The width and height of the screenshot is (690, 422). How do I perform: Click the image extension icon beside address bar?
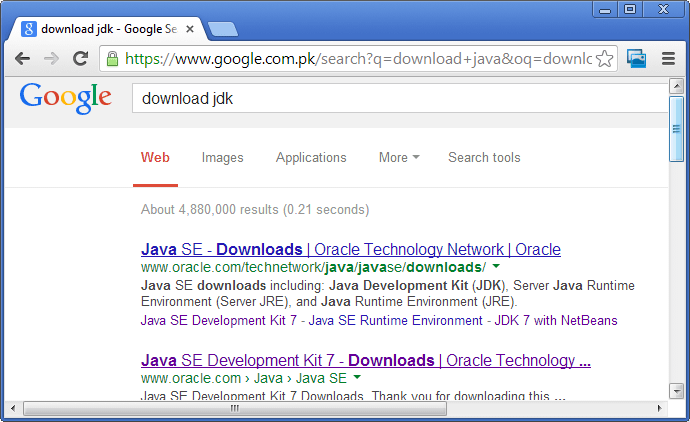[637, 59]
